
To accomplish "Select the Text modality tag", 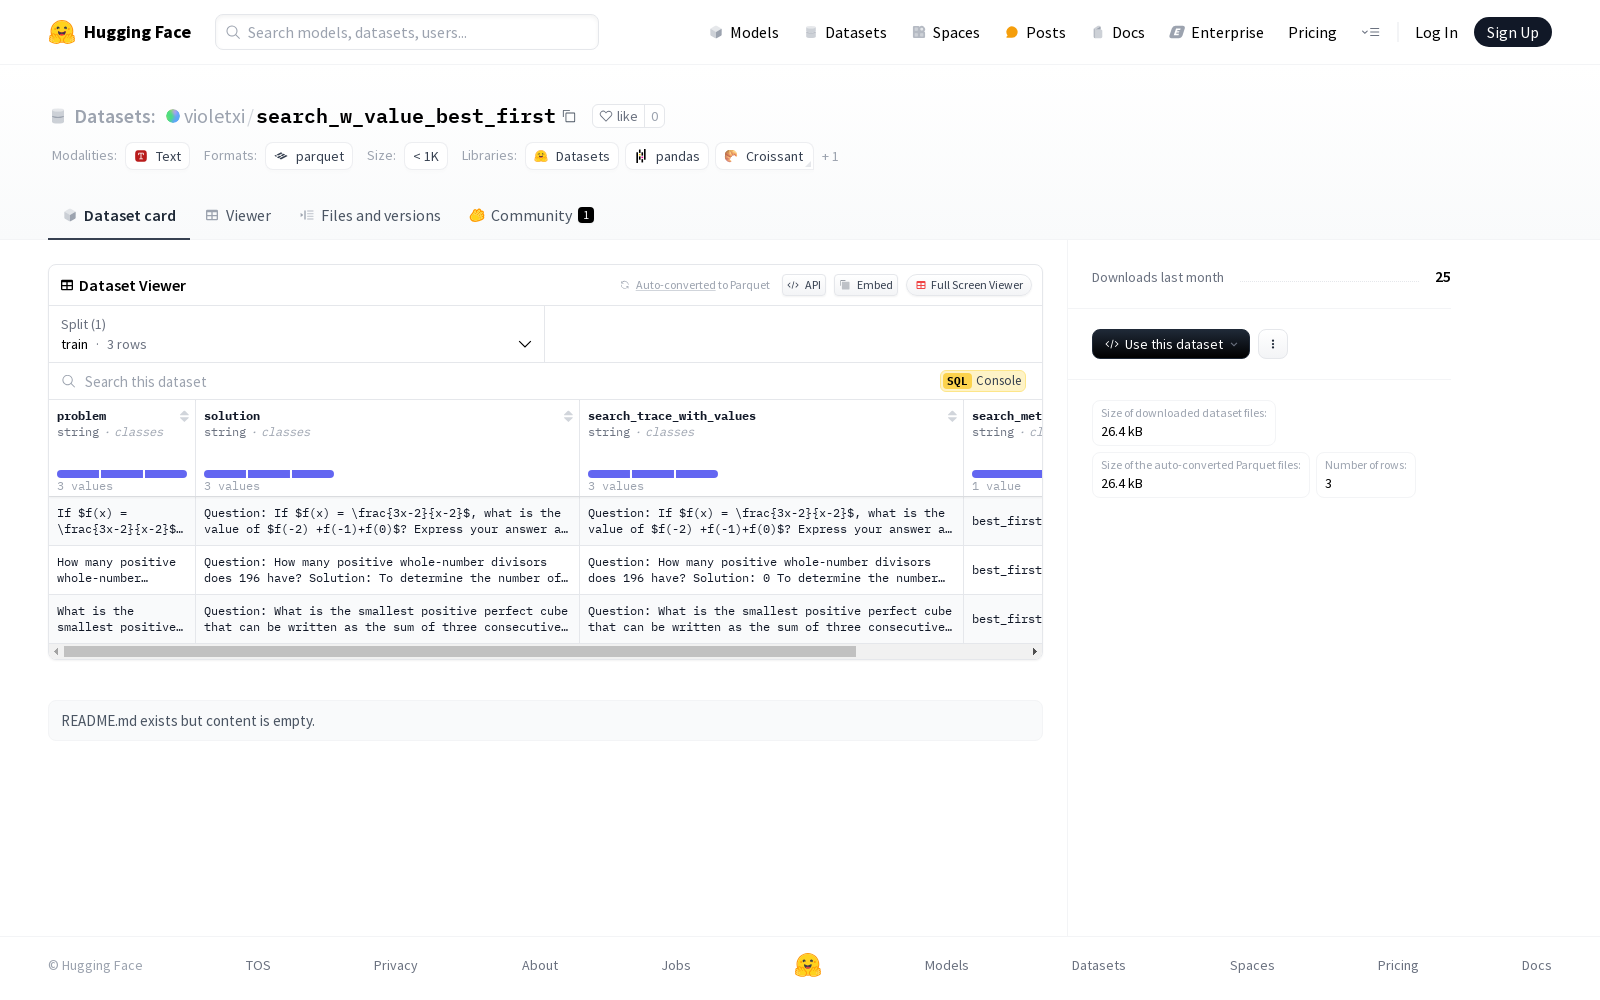I will click(x=158, y=156).
